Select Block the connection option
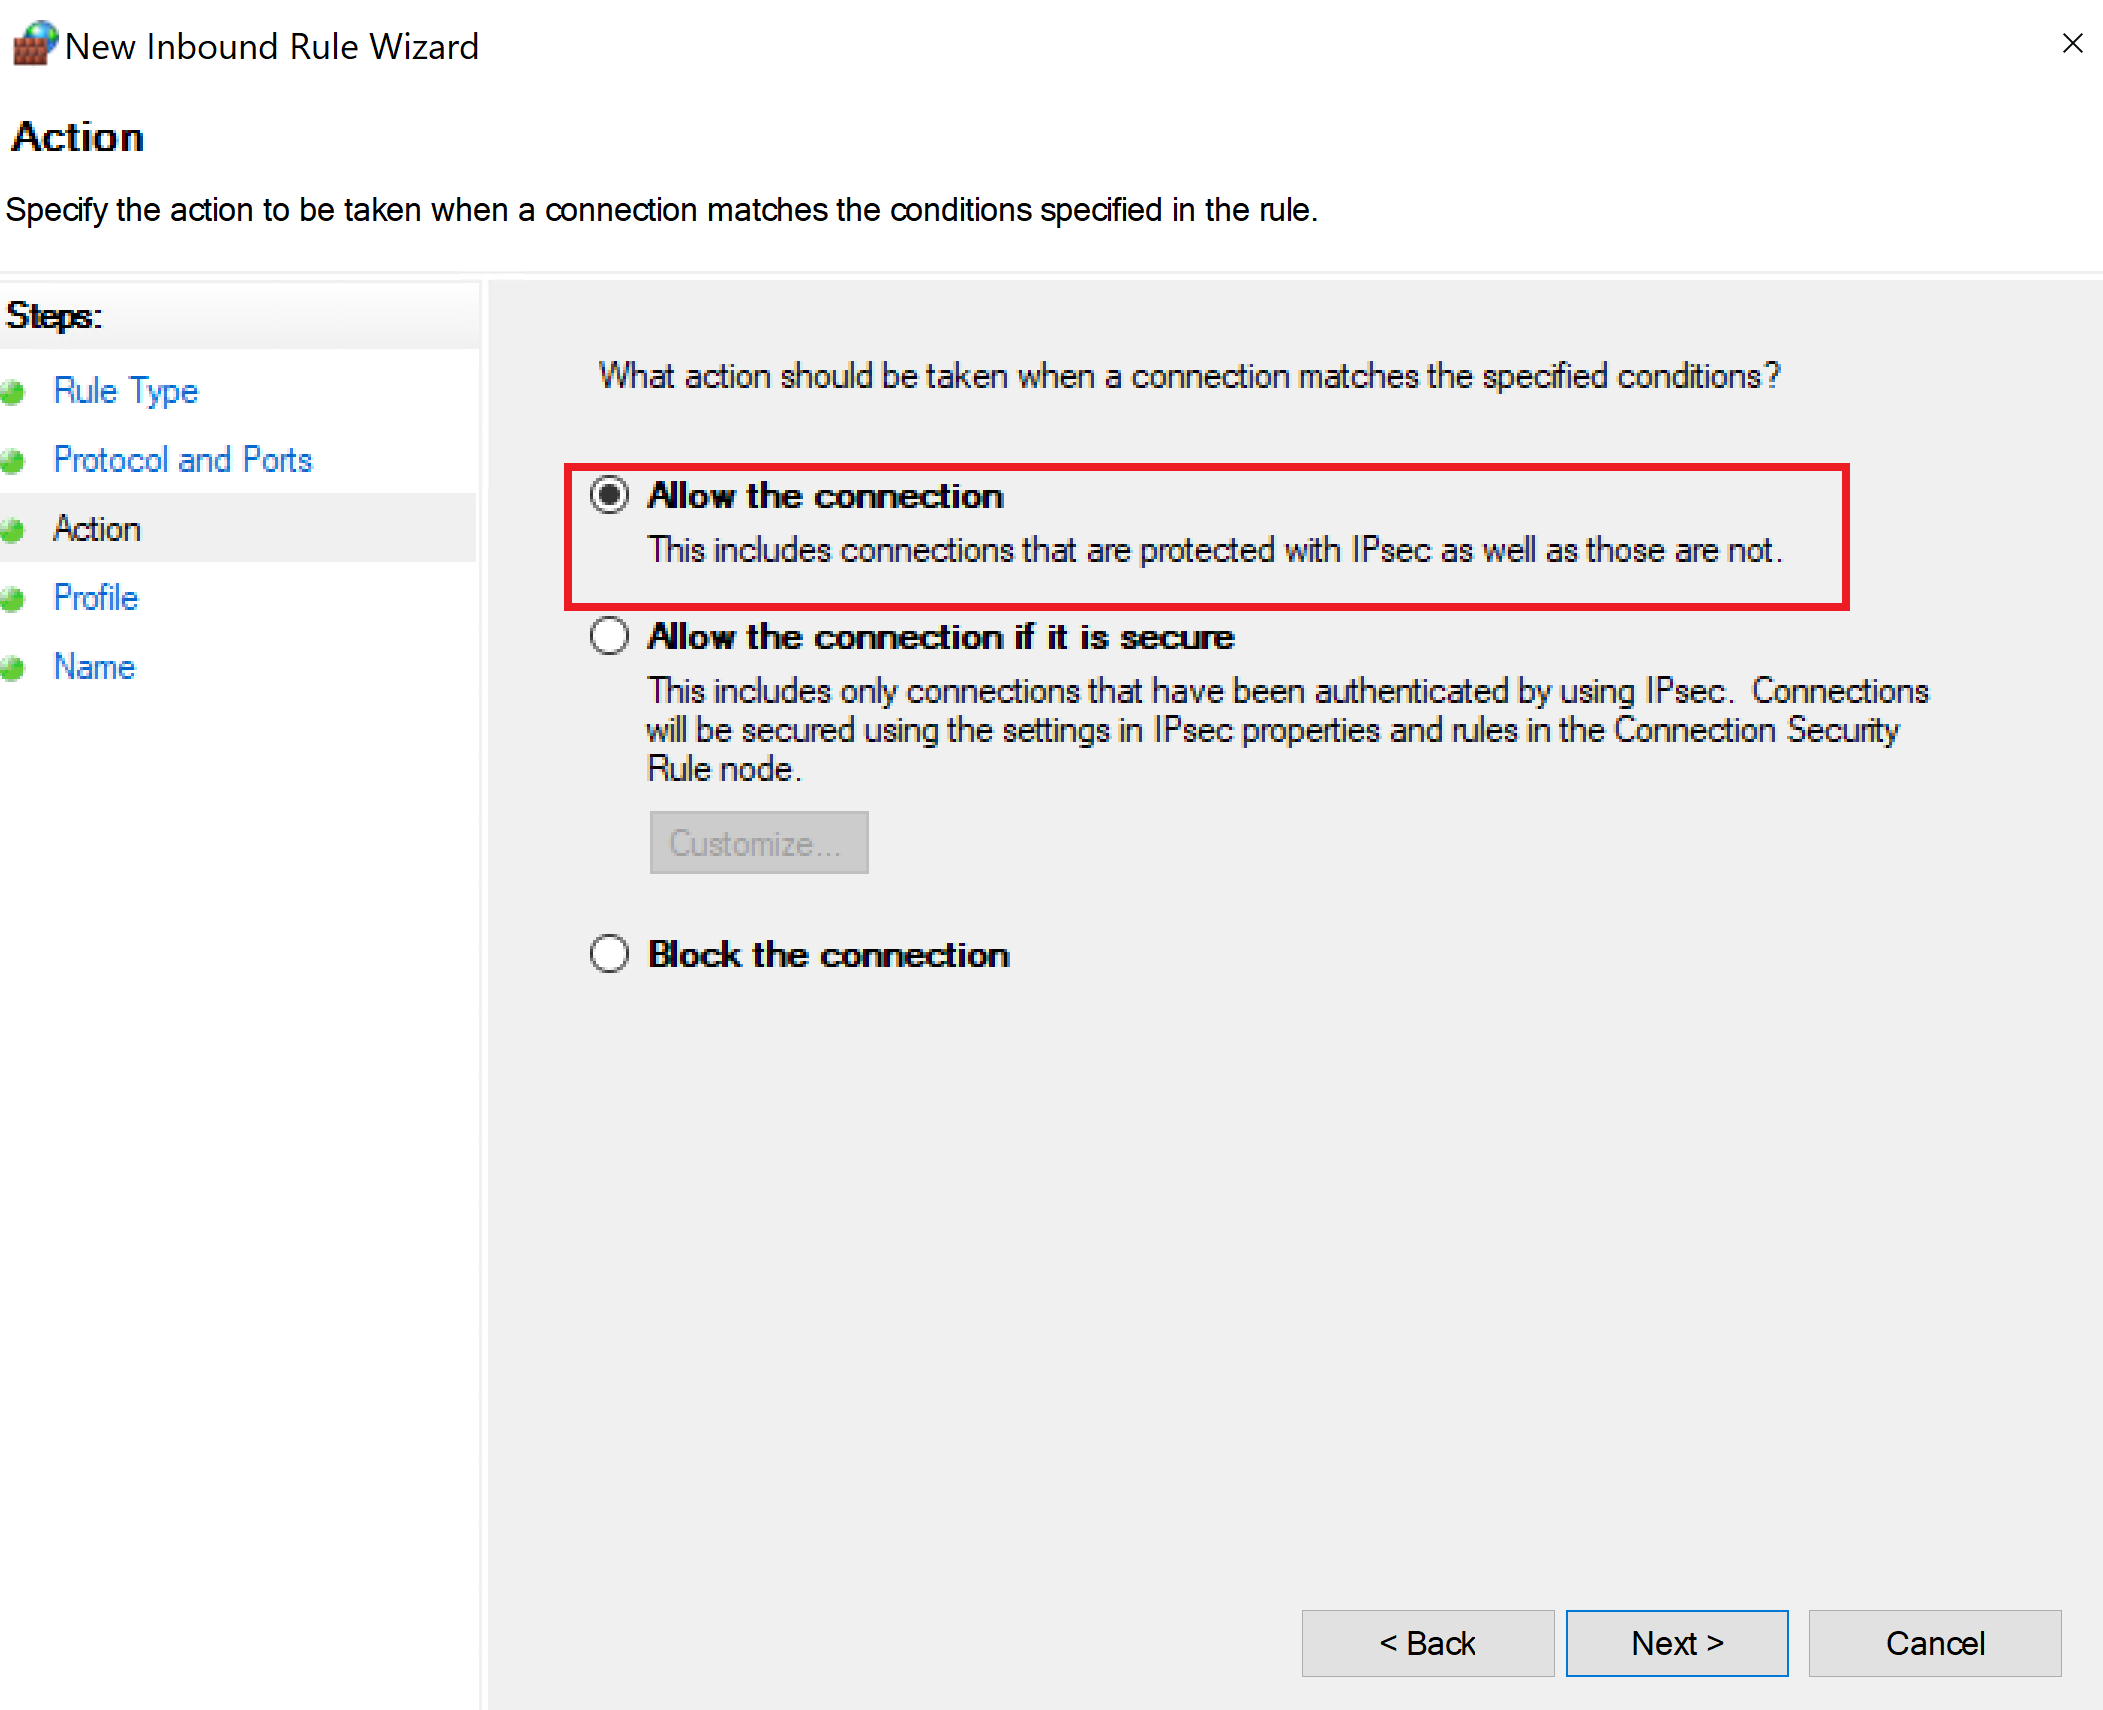This screenshot has width=2103, height=1710. (x=609, y=954)
